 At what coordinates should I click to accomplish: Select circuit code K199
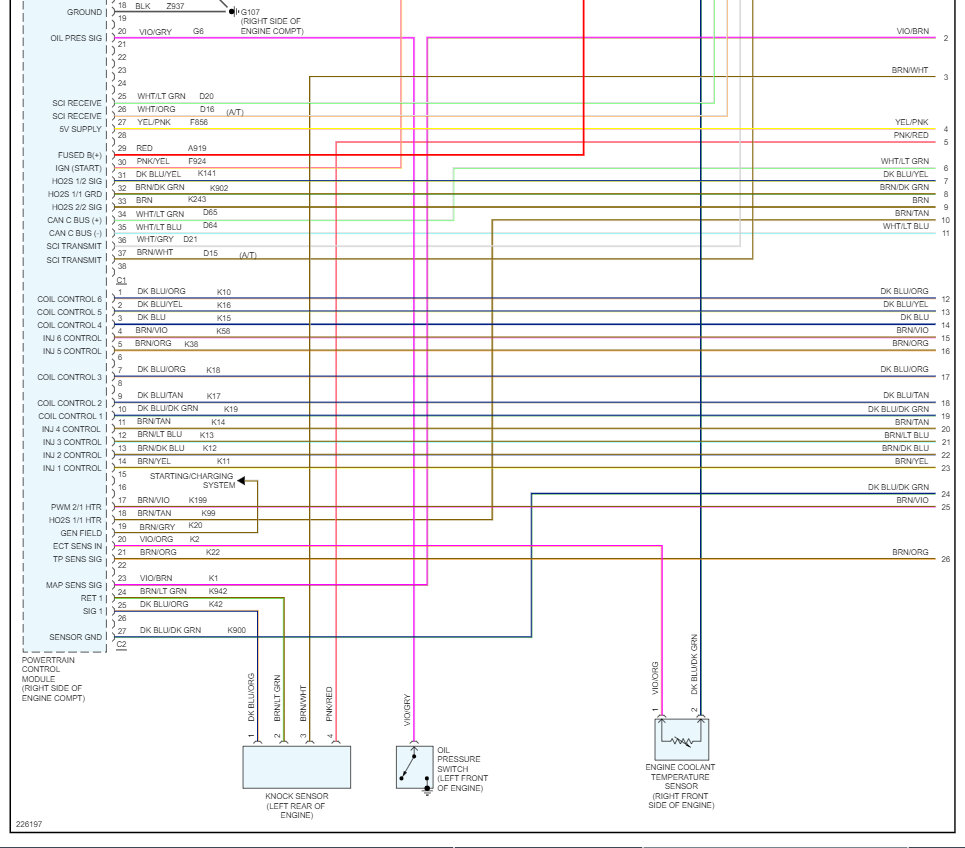pos(198,500)
